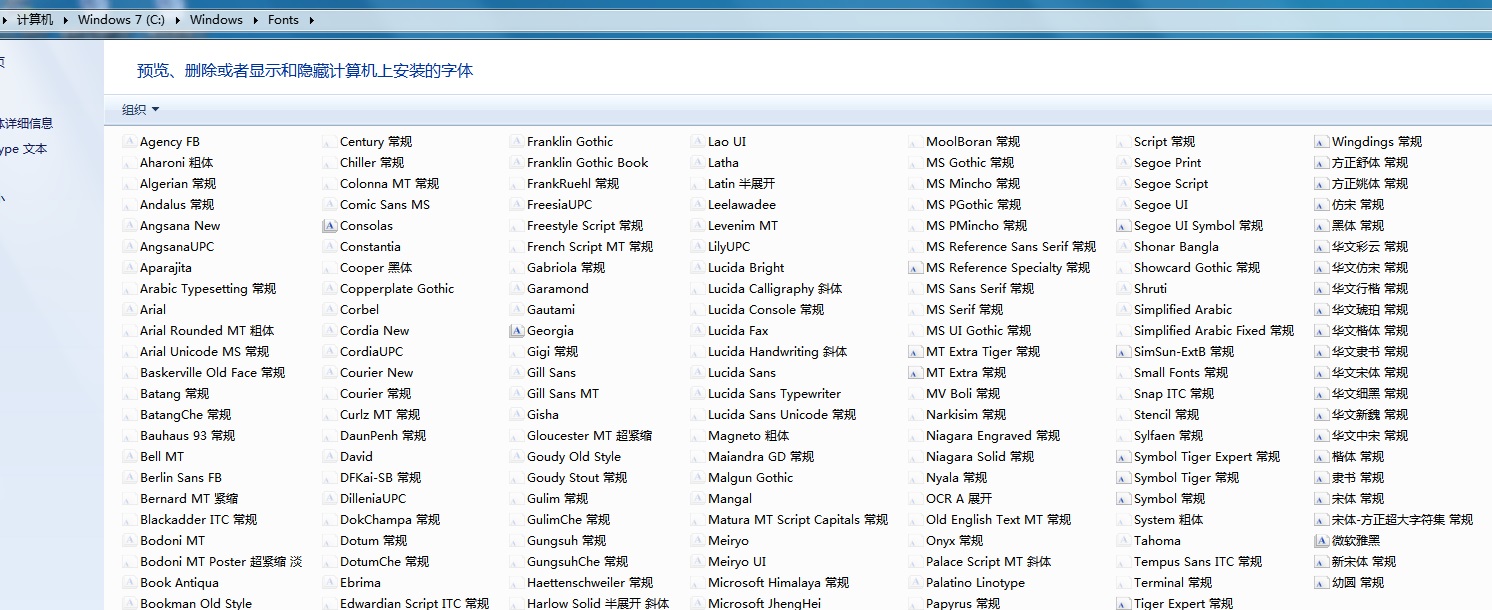Image resolution: width=1492 pixels, height=610 pixels.
Task: Click the Franklin Gothic font icon
Action: pos(516,142)
